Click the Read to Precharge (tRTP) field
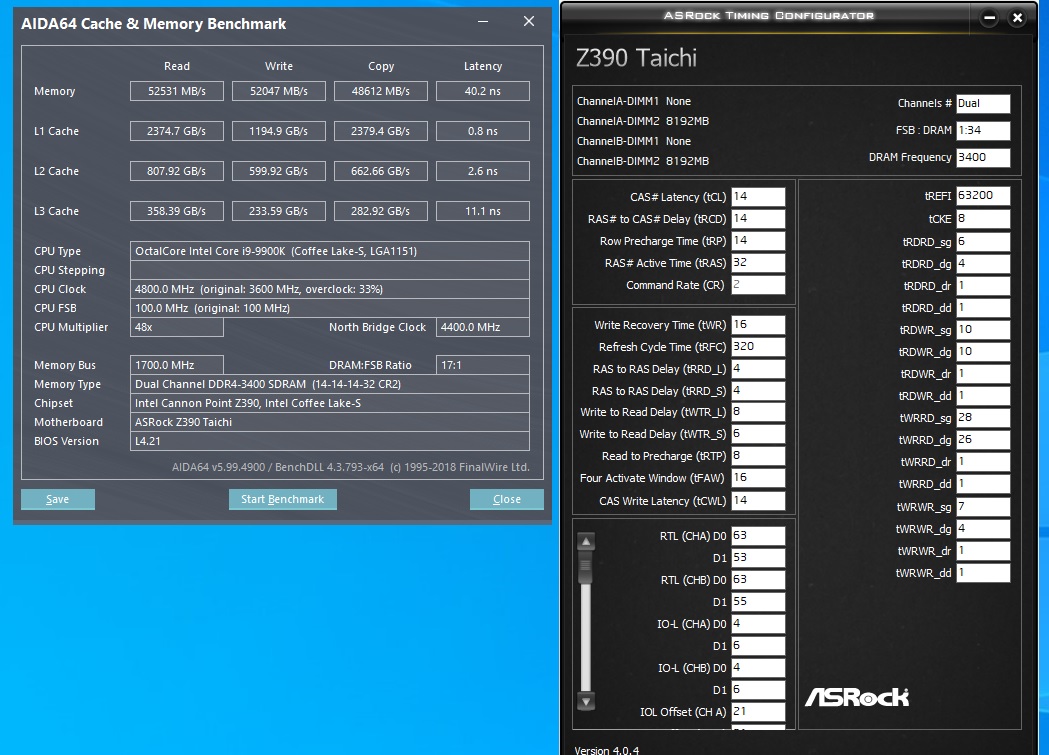This screenshot has width=1049, height=755. (x=758, y=456)
